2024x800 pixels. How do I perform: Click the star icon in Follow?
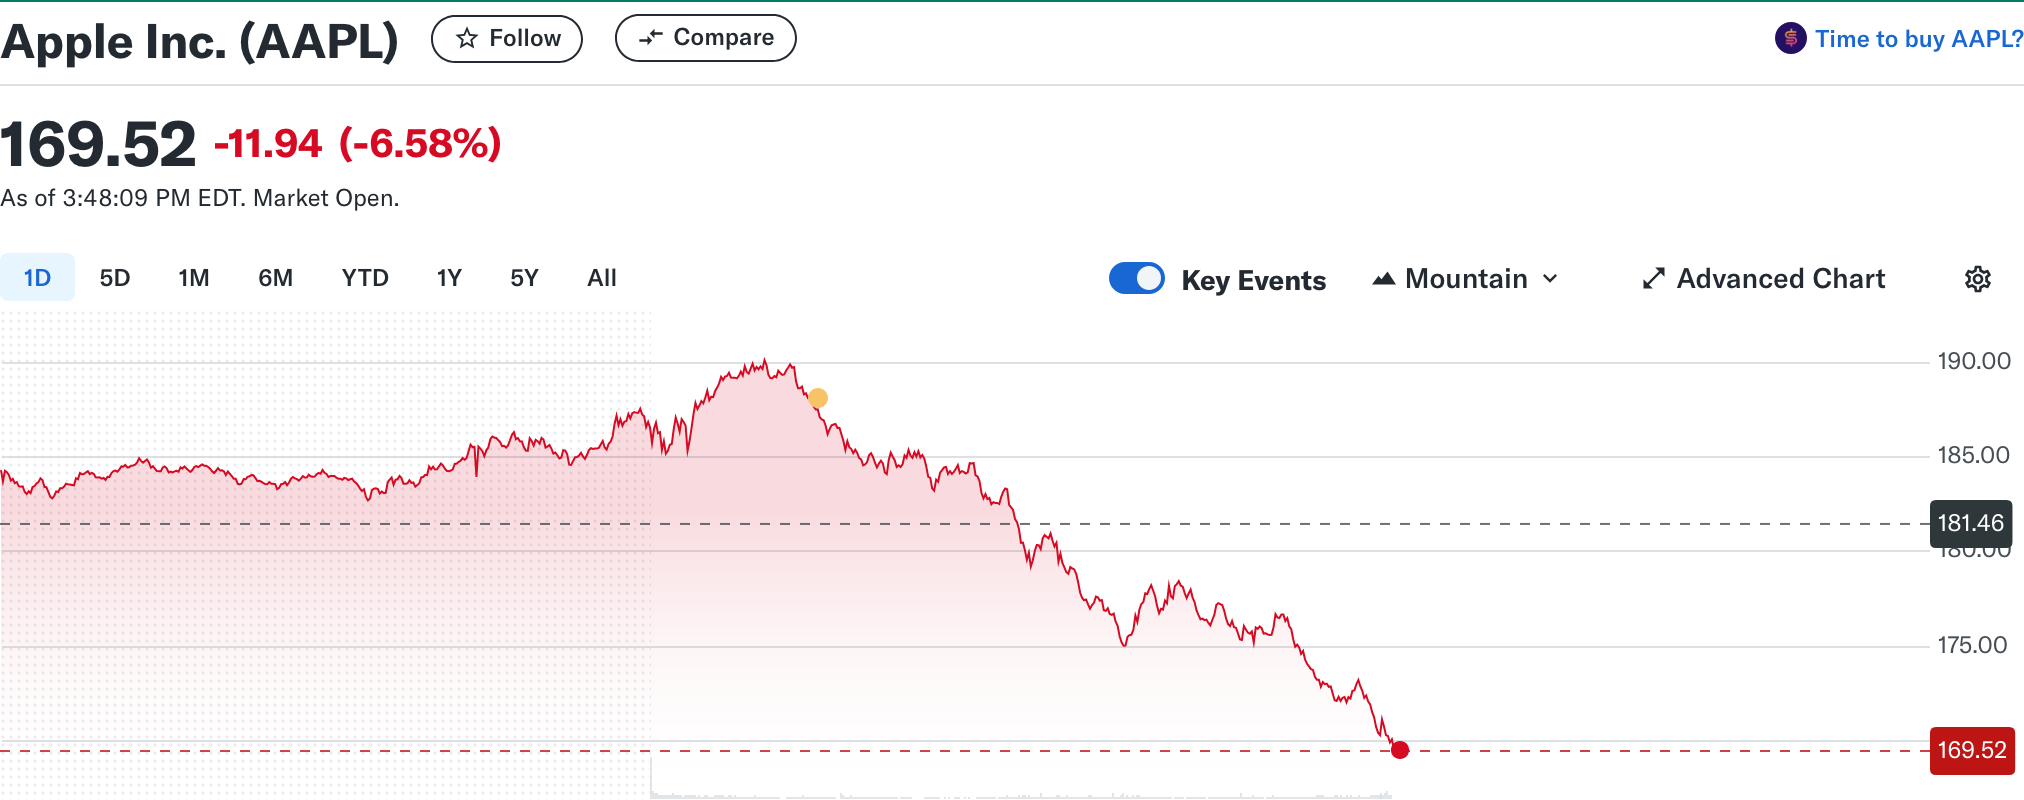(x=467, y=39)
